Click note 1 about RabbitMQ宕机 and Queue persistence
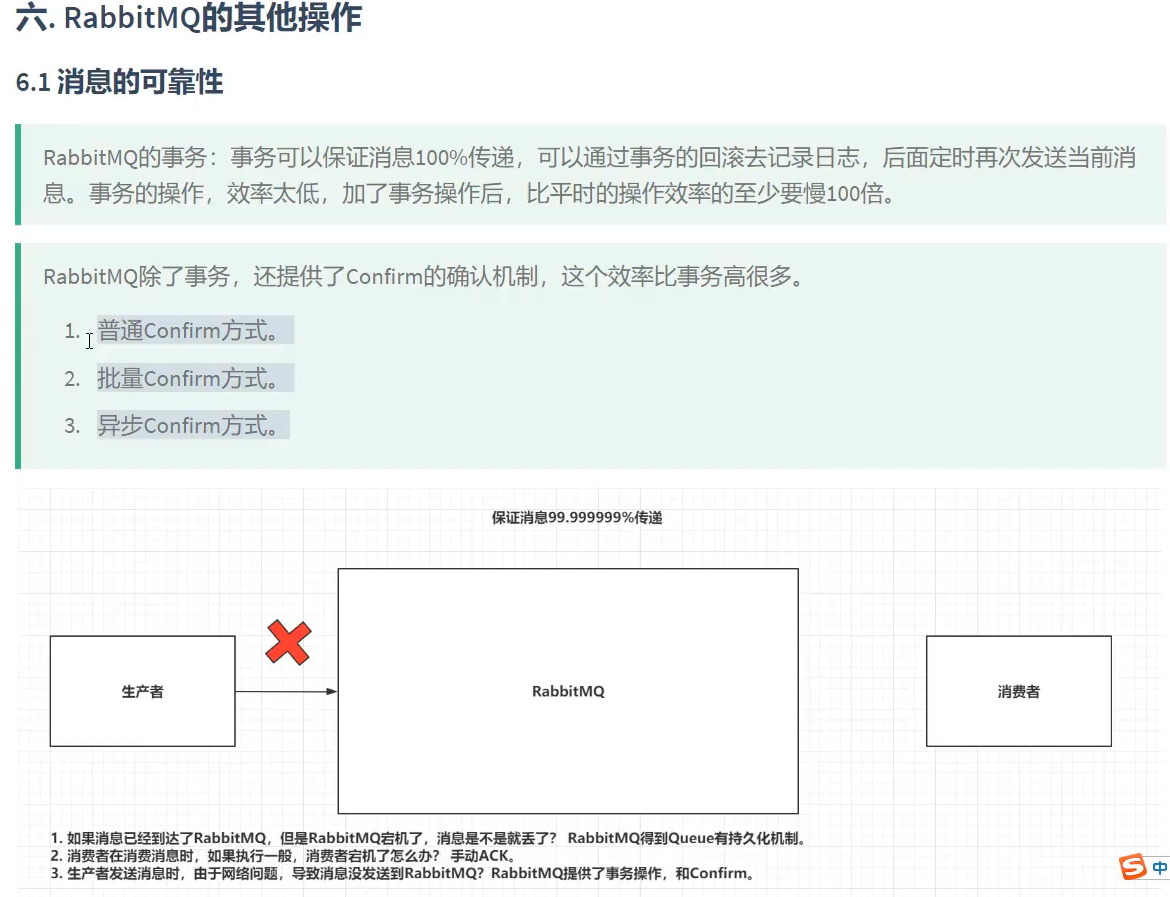1170x897 pixels. (428, 838)
